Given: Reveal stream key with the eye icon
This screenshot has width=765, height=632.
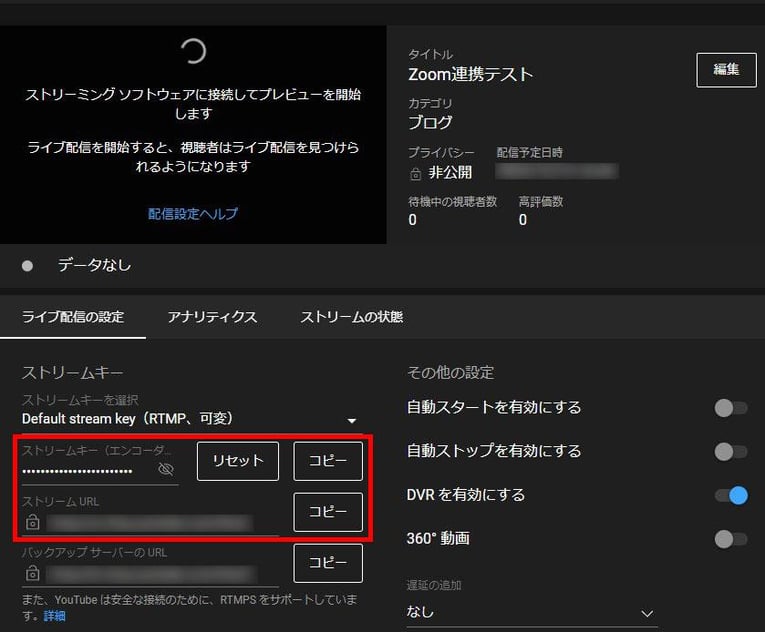Looking at the screenshot, I should pyautogui.click(x=166, y=469).
